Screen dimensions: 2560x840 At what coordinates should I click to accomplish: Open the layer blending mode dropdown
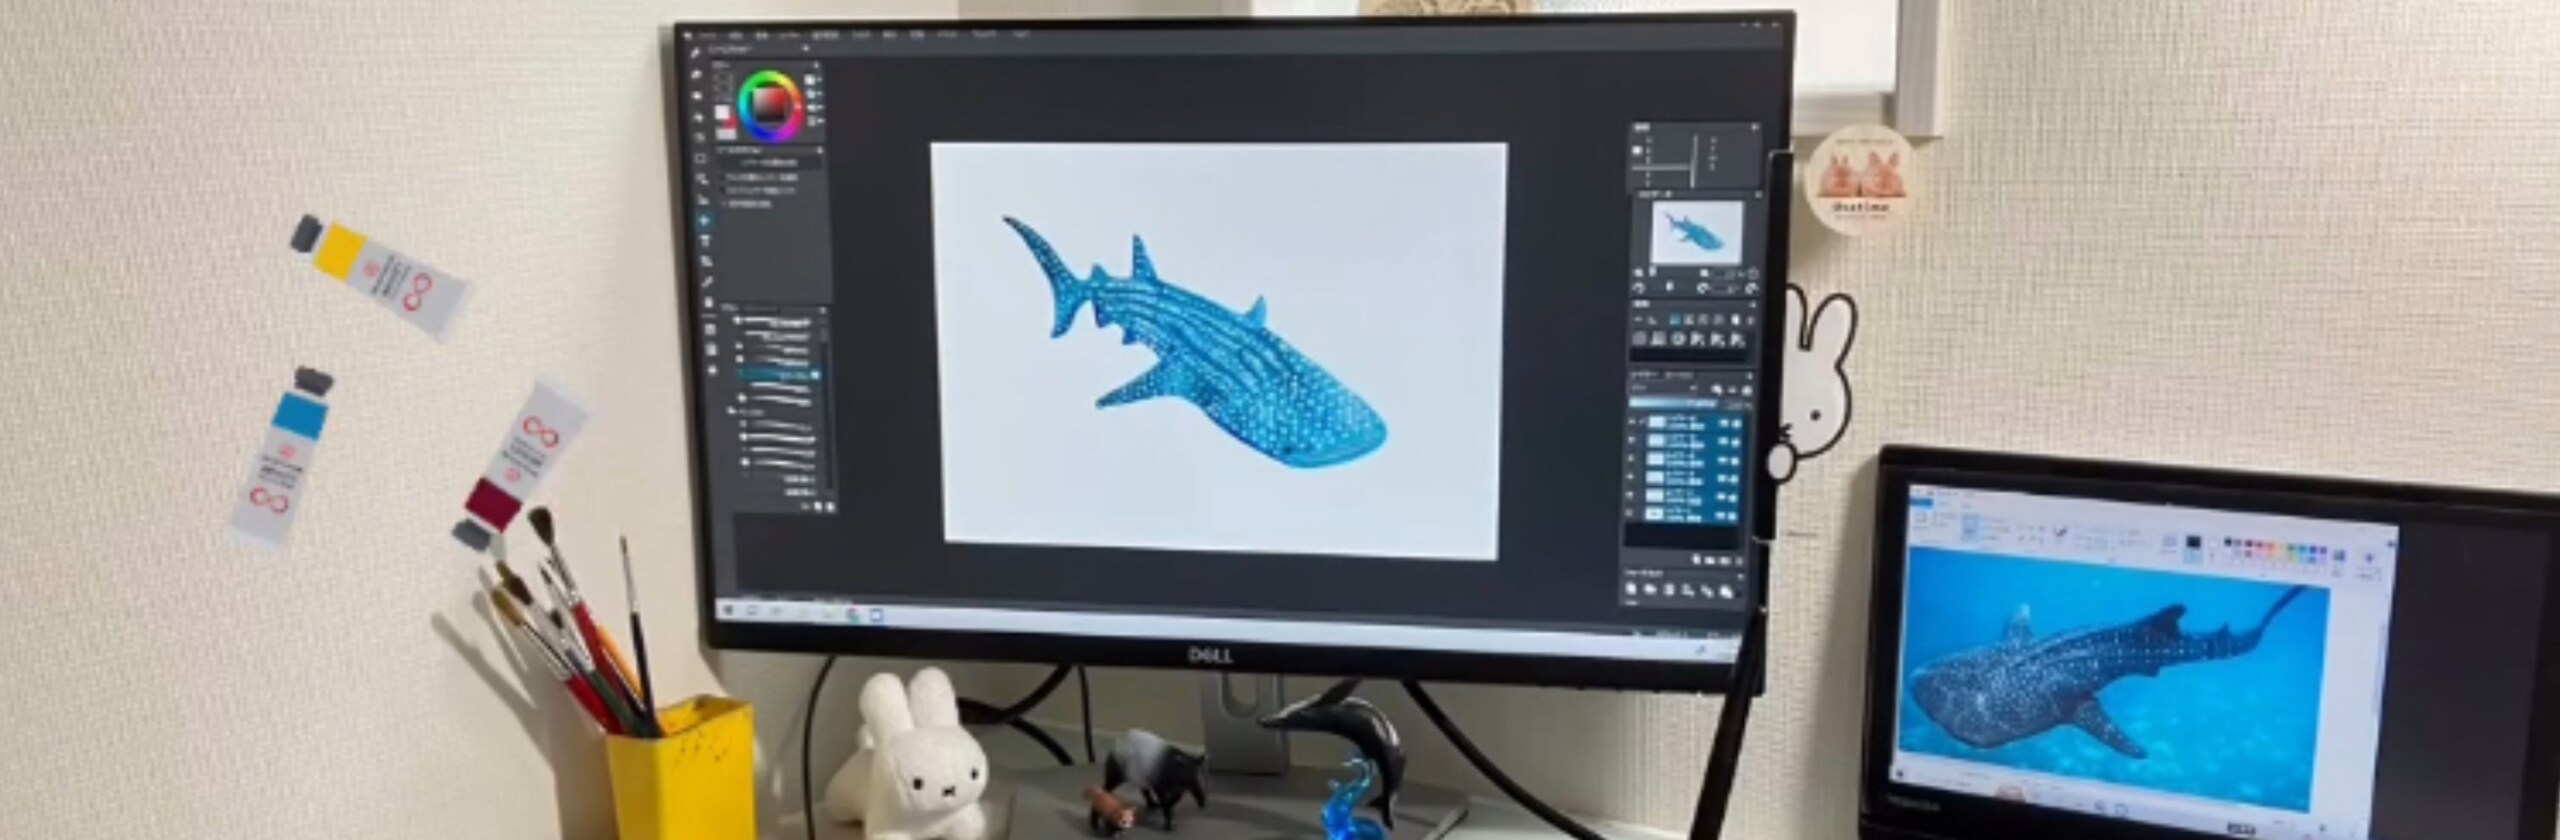[x=1663, y=388]
